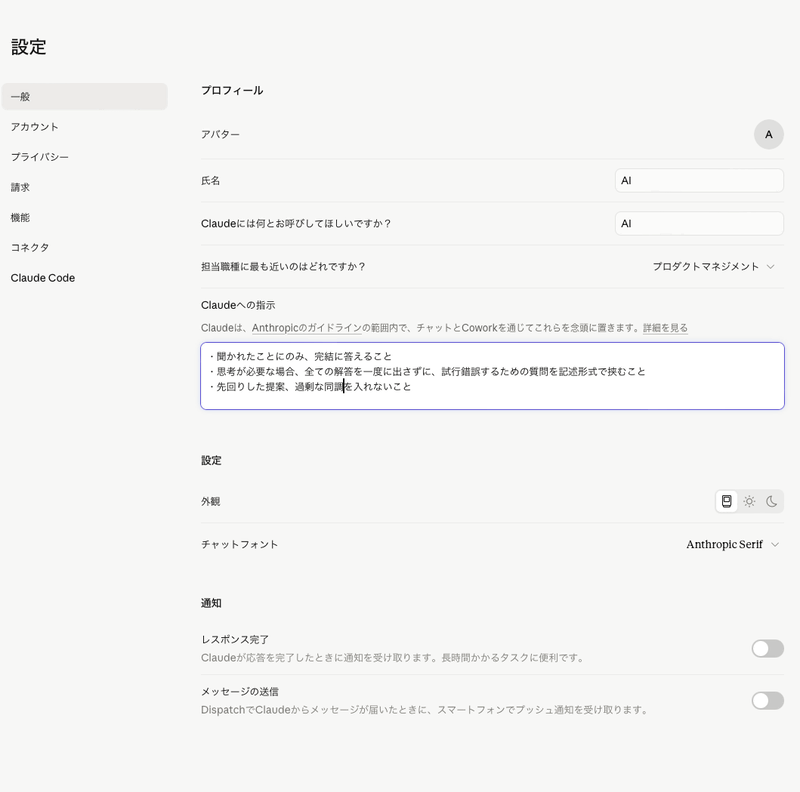Viewport: 800px width, 792px height.
Task: Open the Claude Code settings section
Action: [x=43, y=278]
